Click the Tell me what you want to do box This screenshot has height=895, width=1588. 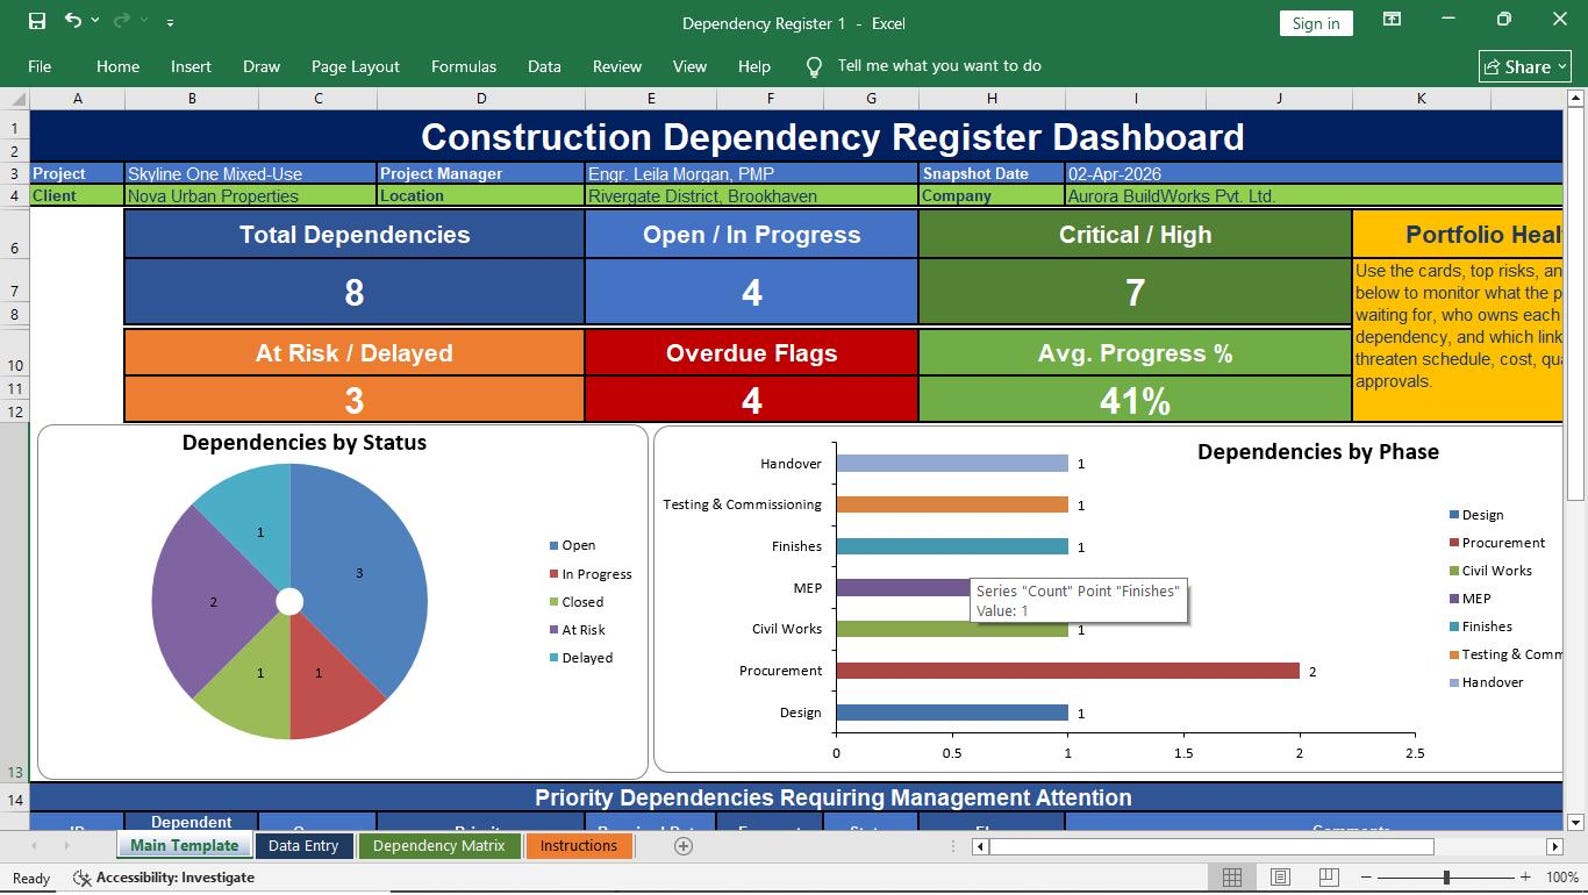click(x=939, y=66)
